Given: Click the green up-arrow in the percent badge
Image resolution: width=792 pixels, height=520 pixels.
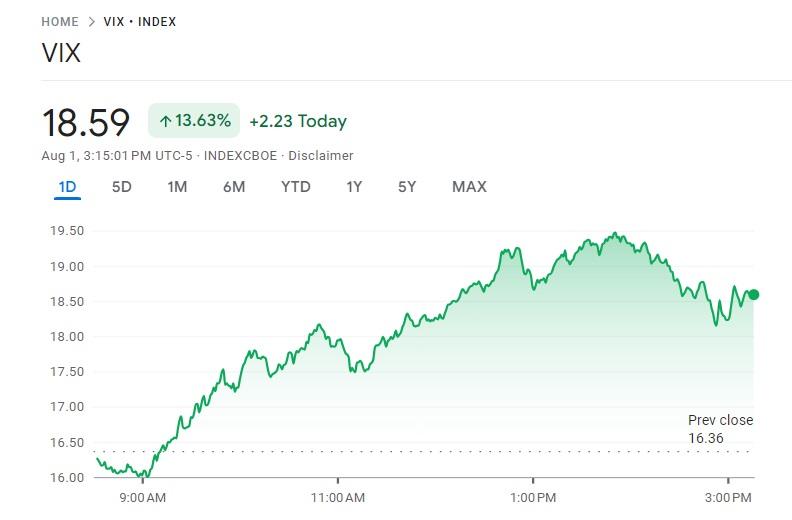Looking at the screenshot, I should click(165, 121).
